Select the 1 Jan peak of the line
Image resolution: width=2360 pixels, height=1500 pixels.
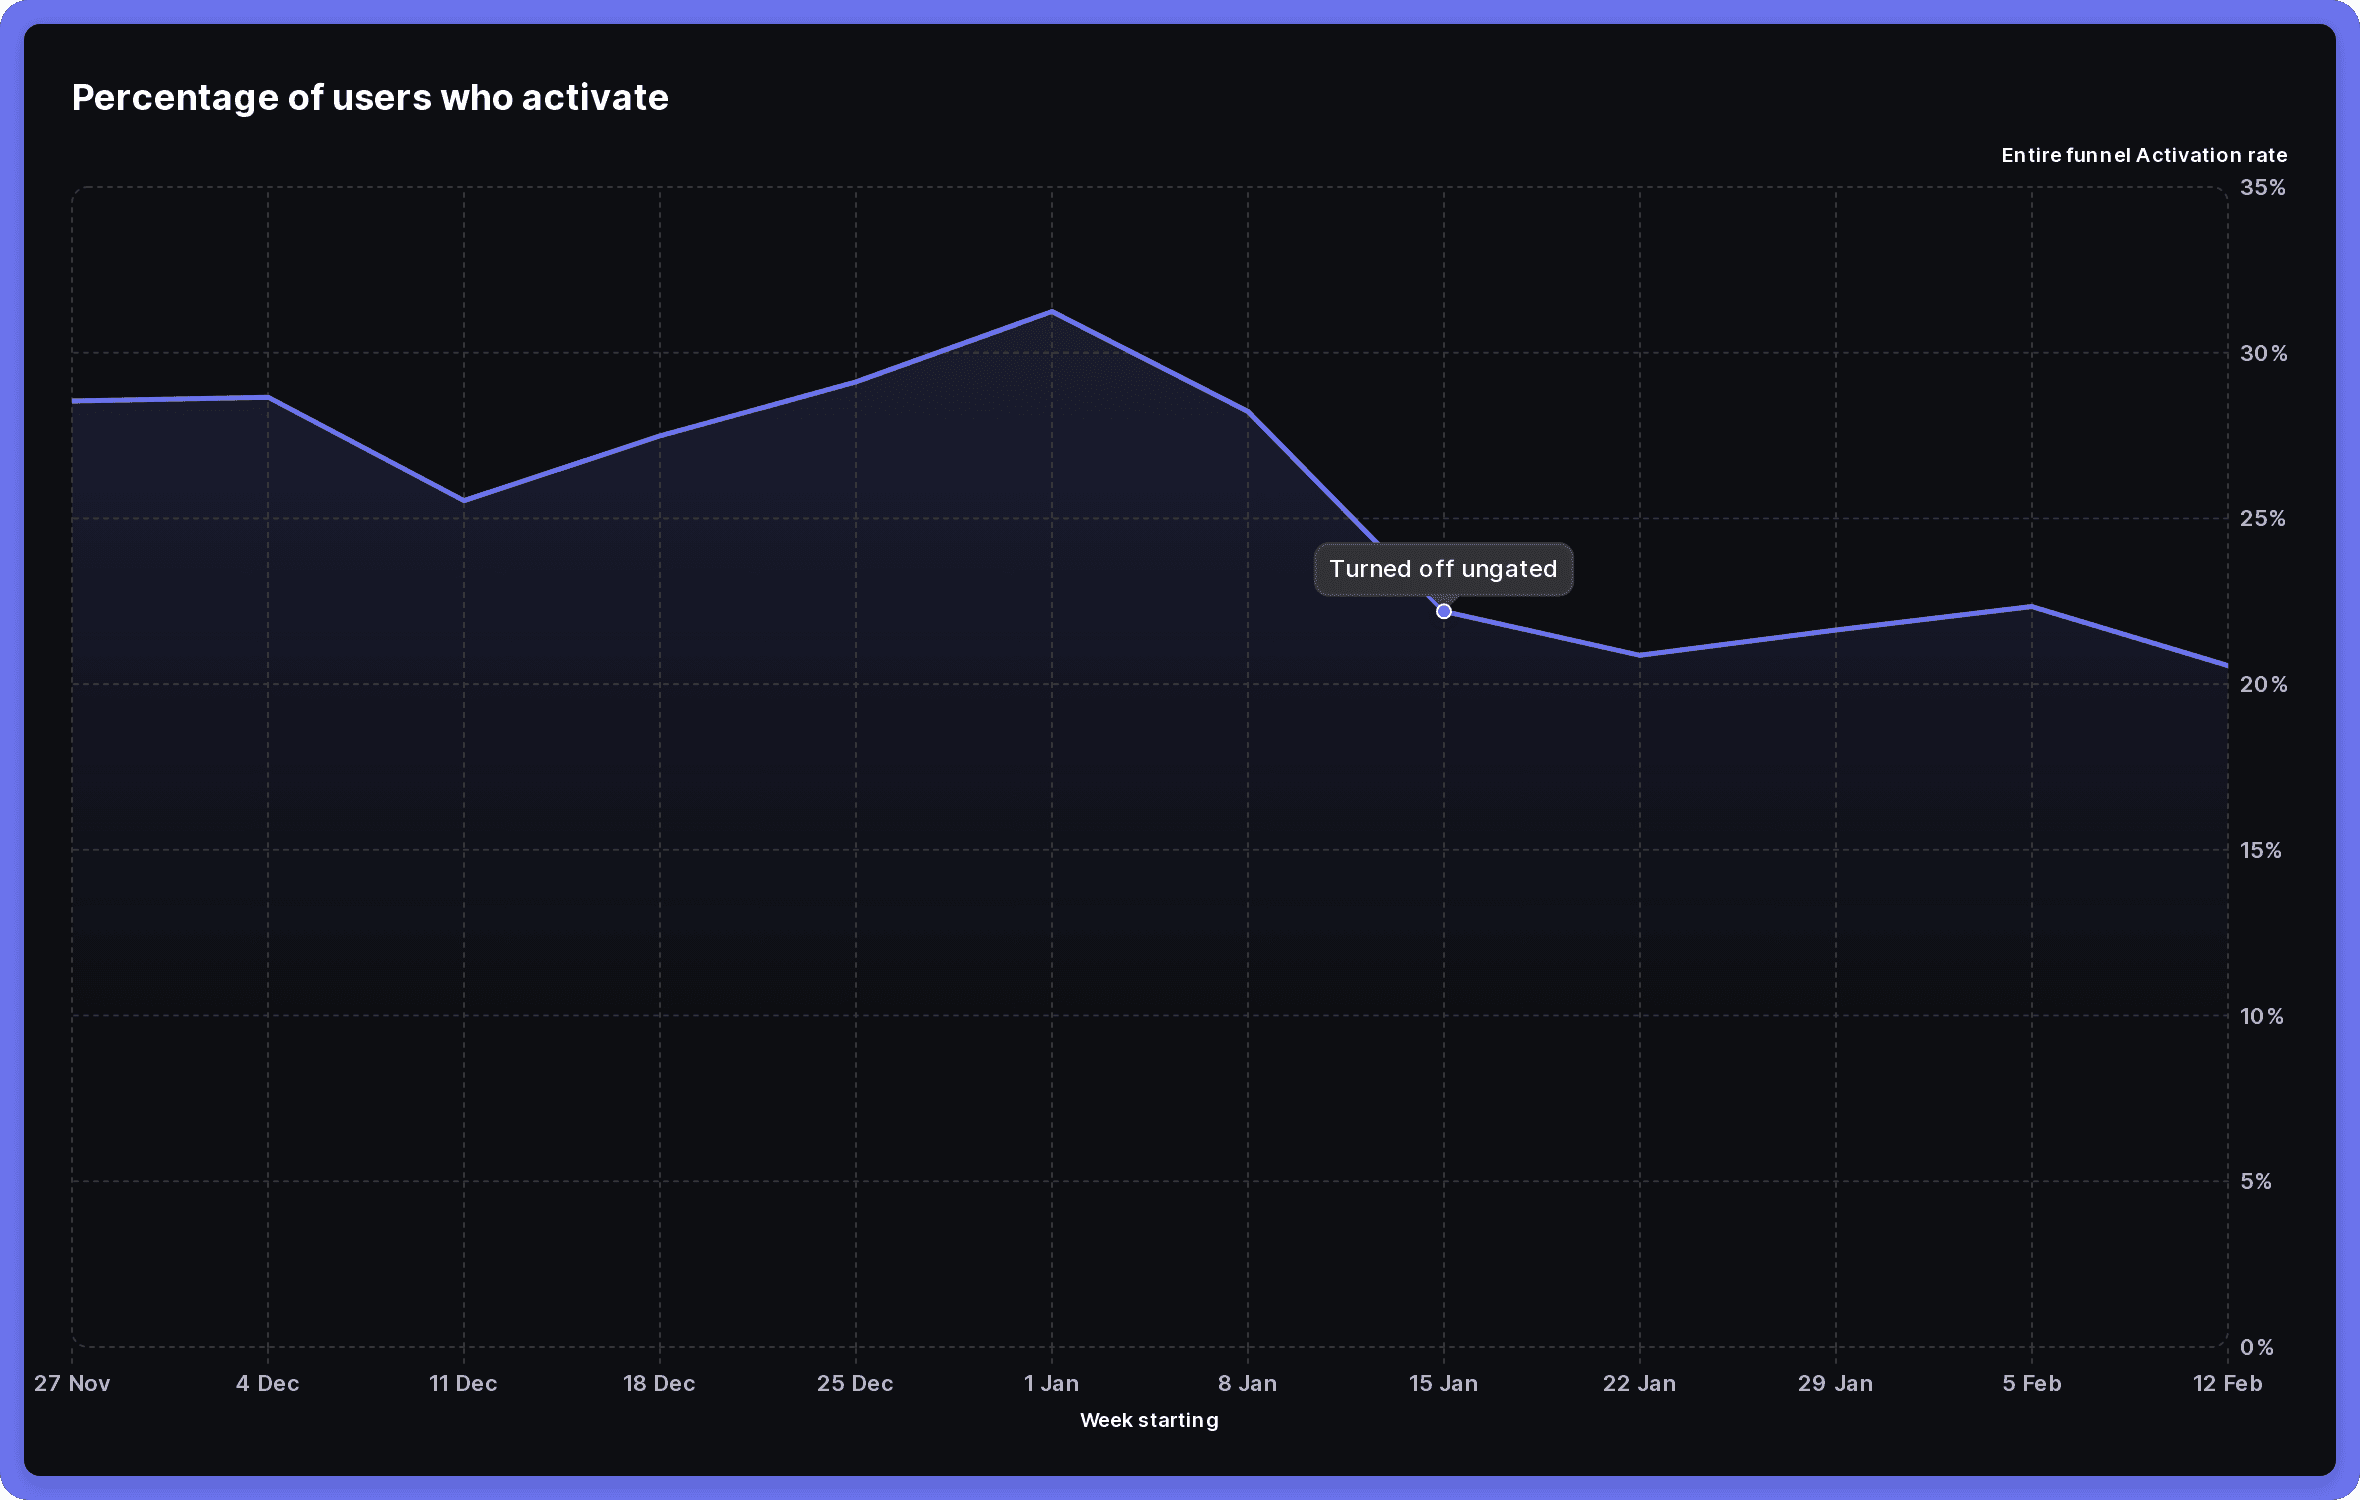pos(1051,311)
